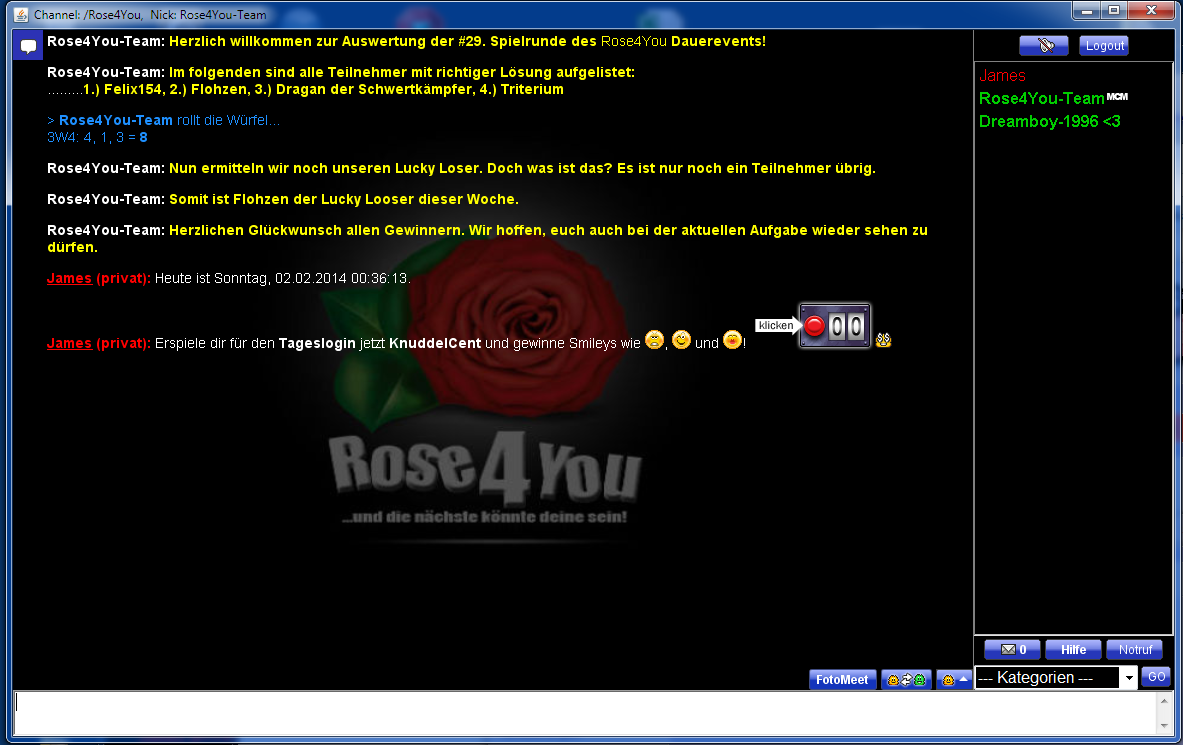Select James in the user list
The image size is (1183, 745).
pos(1002,76)
